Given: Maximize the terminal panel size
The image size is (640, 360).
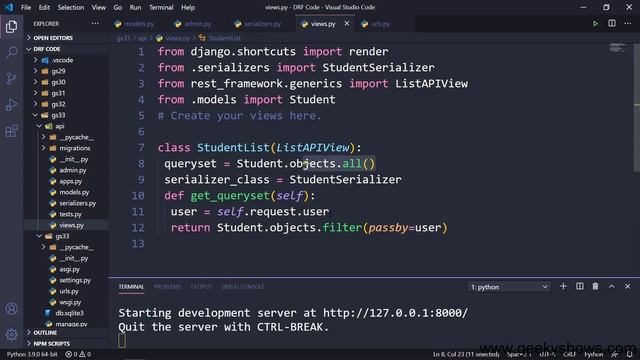Looking at the screenshot, I should (x=611, y=287).
